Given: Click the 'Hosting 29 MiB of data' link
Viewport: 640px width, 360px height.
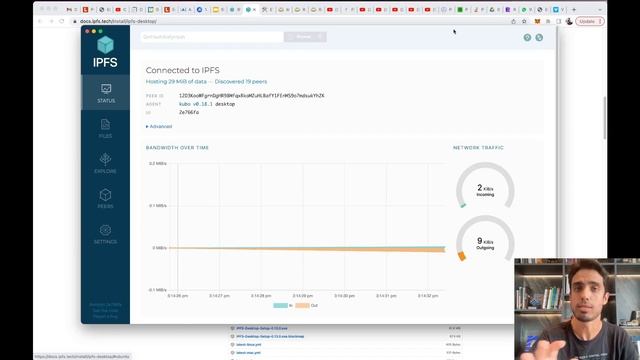Looking at the screenshot, I should coord(176,82).
